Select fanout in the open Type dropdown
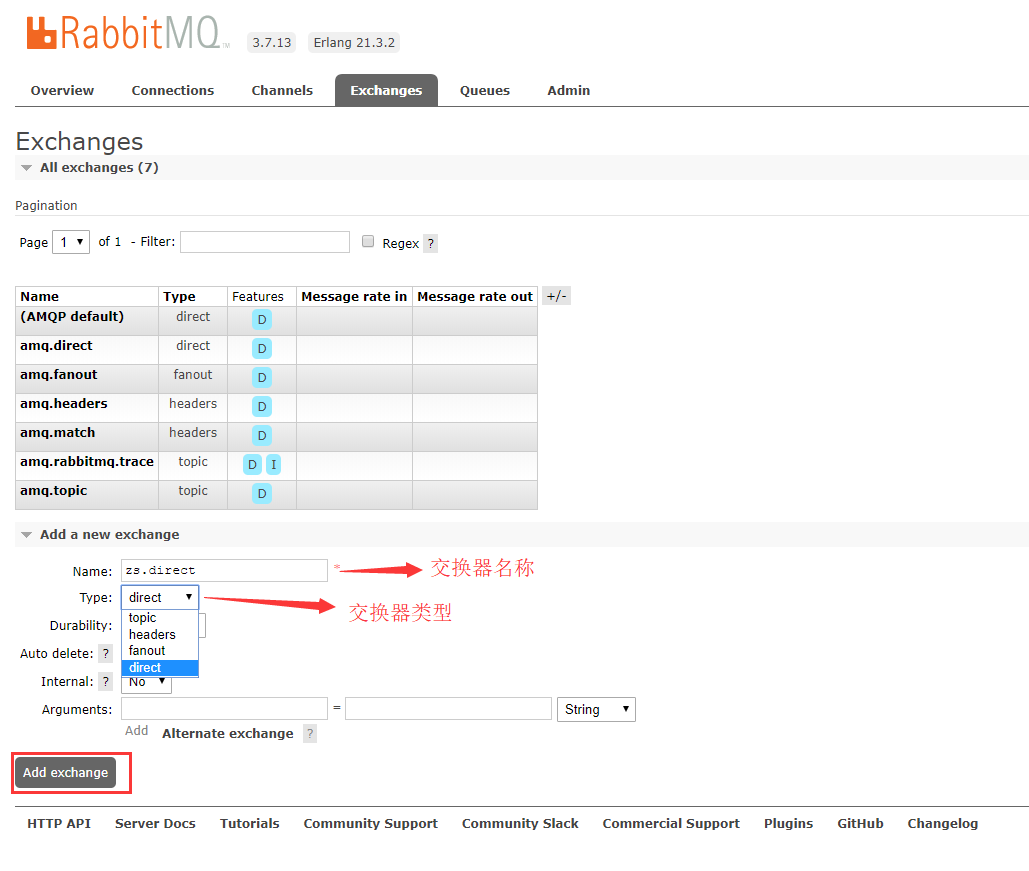The width and height of the screenshot is (1029, 871). [x=149, y=651]
